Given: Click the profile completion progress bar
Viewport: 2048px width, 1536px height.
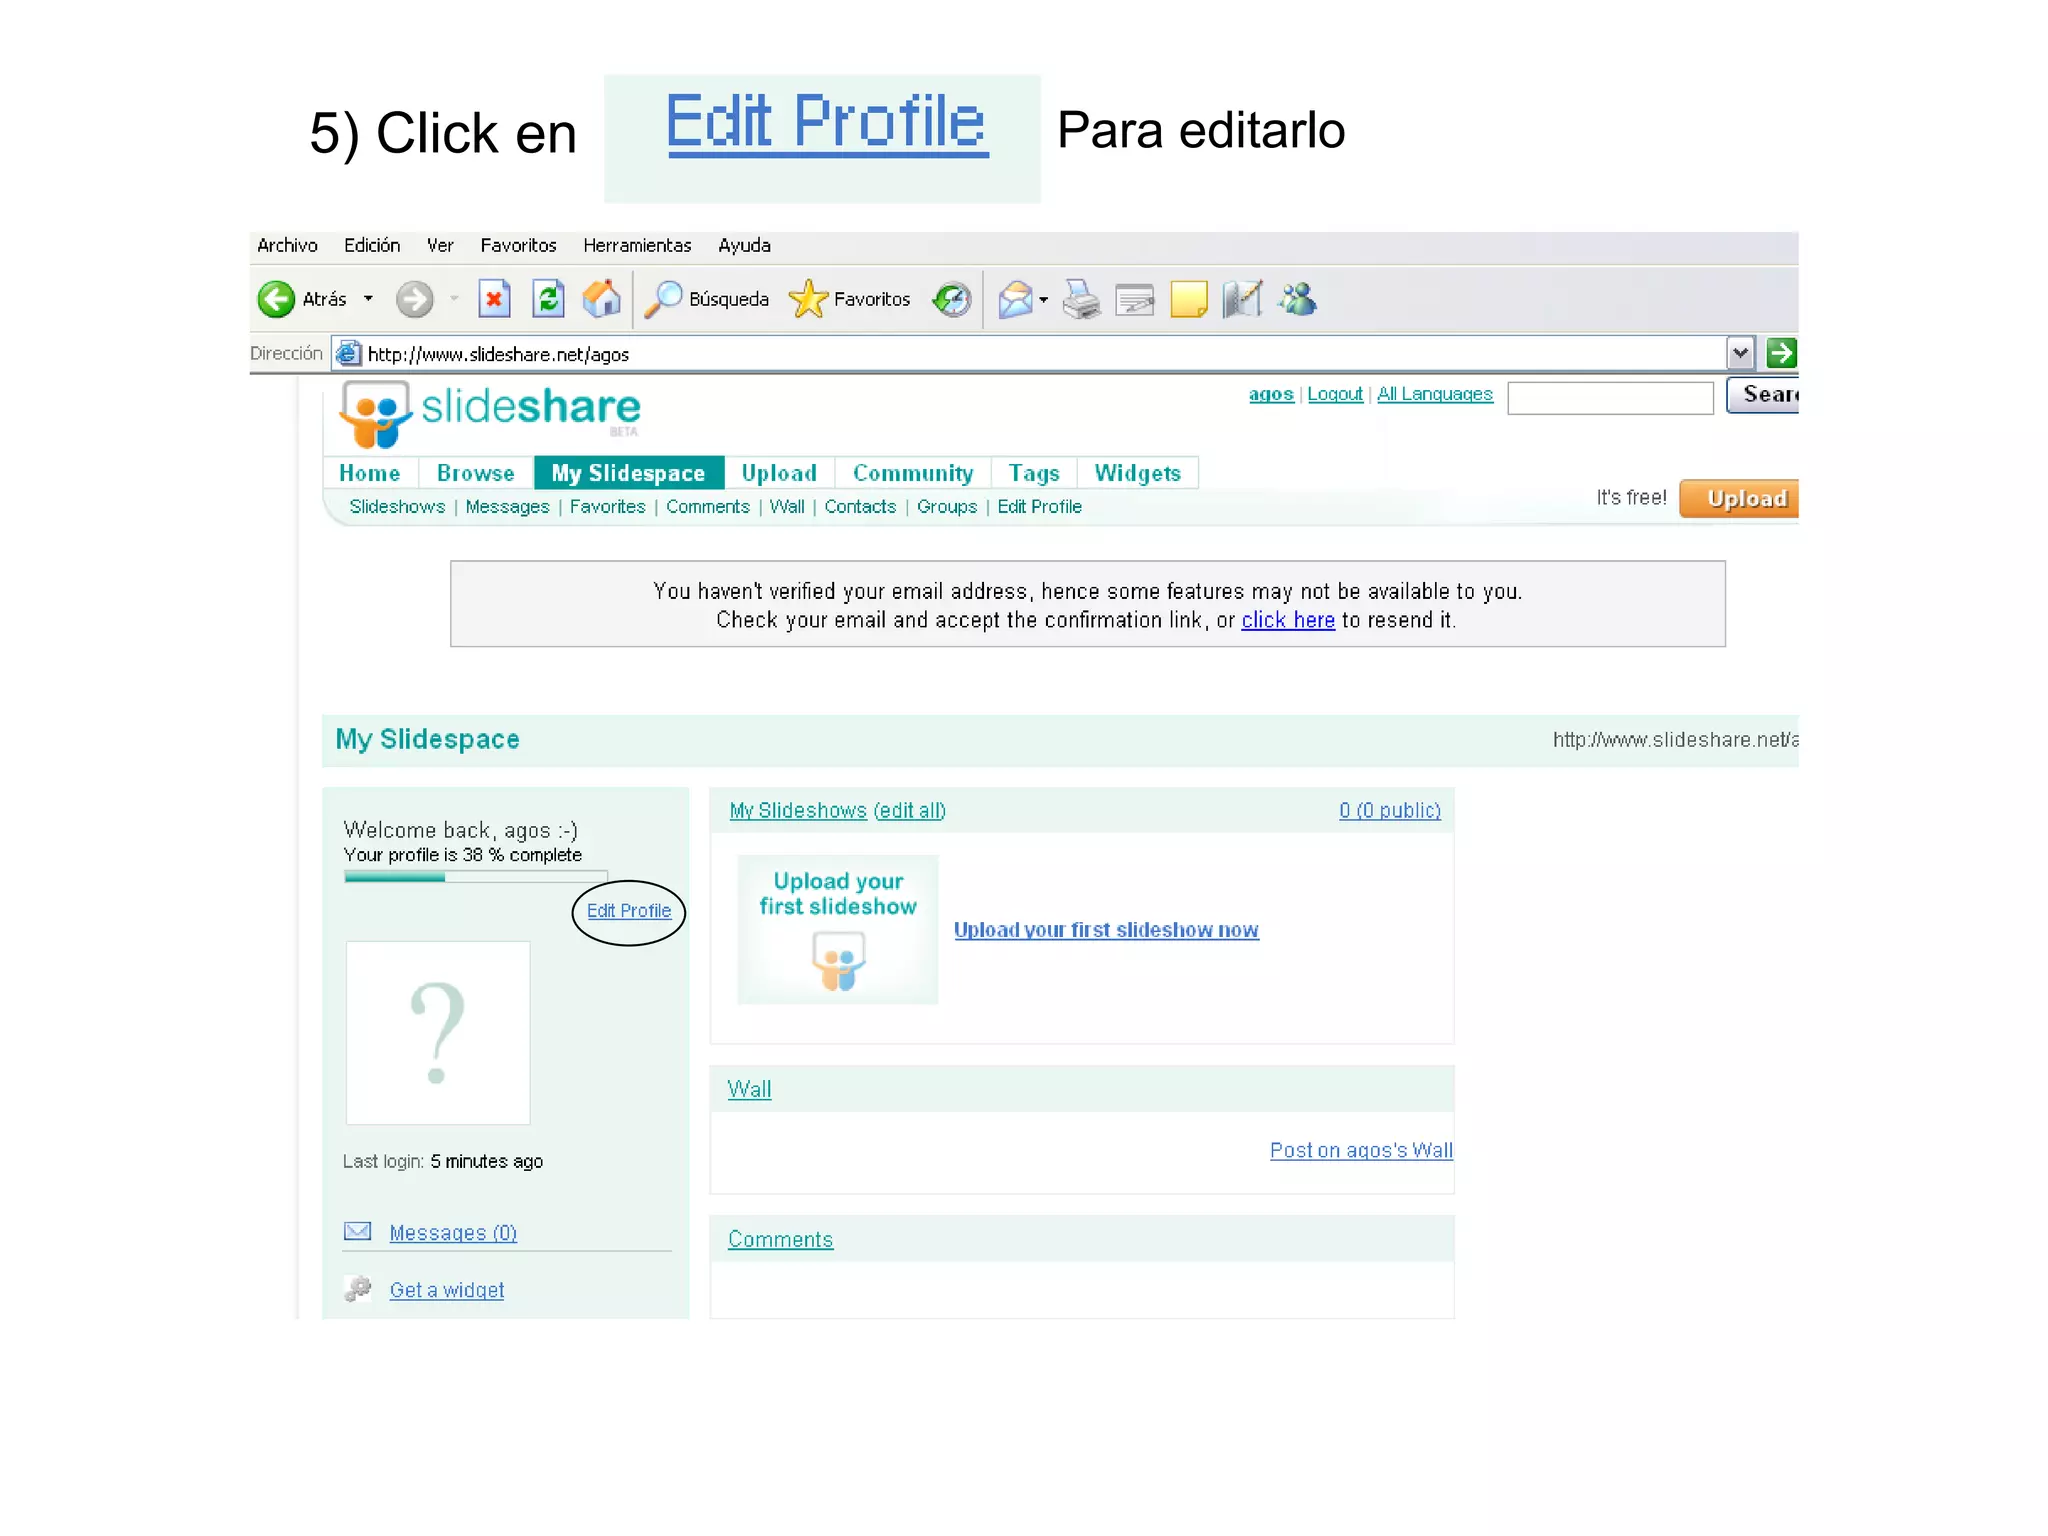Looking at the screenshot, I should coord(476,877).
